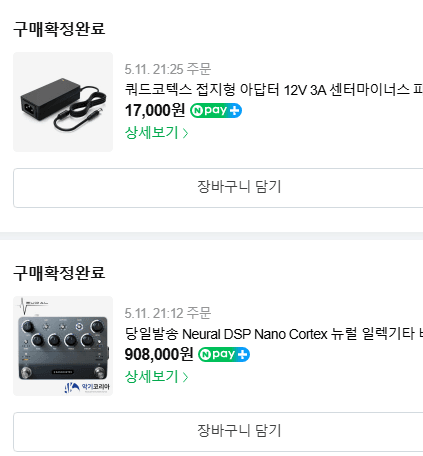
Task: Add the adapter to cart with 장바구니 담기
Action: coord(218,188)
